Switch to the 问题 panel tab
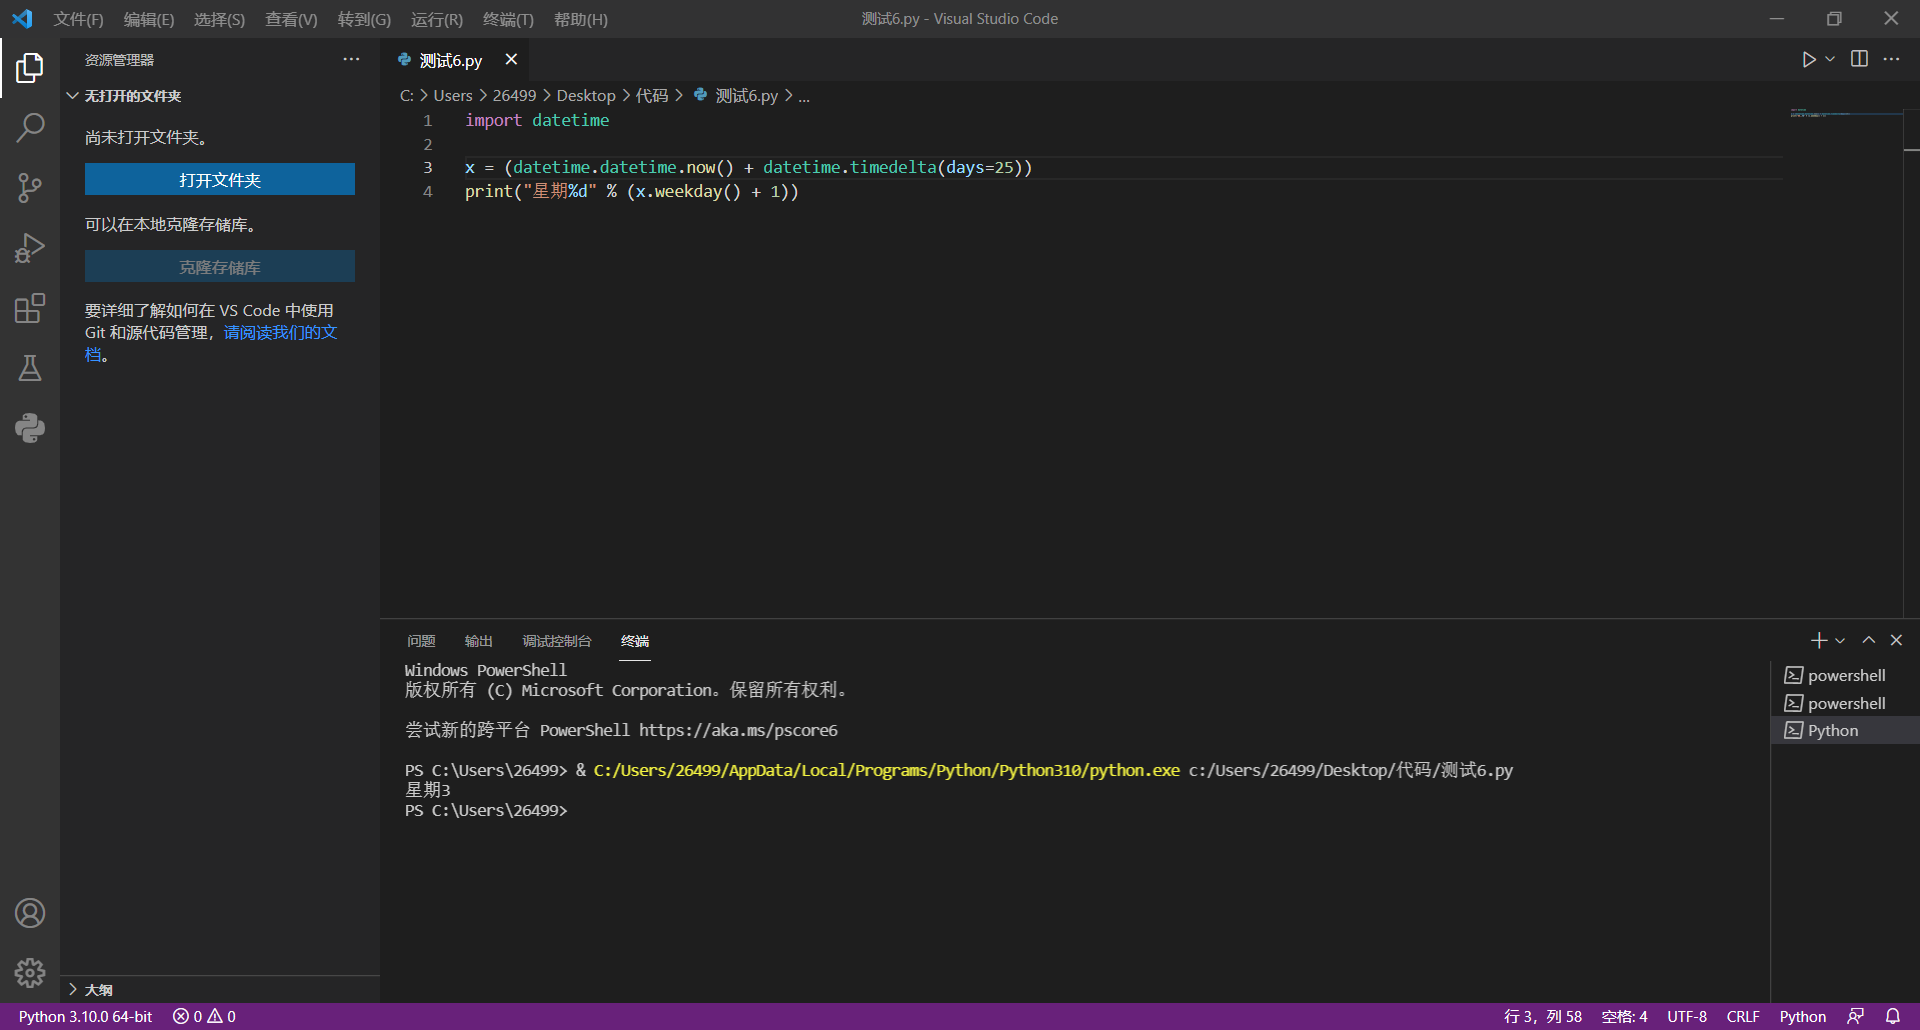1920x1030 pixels. click(421, 641)
